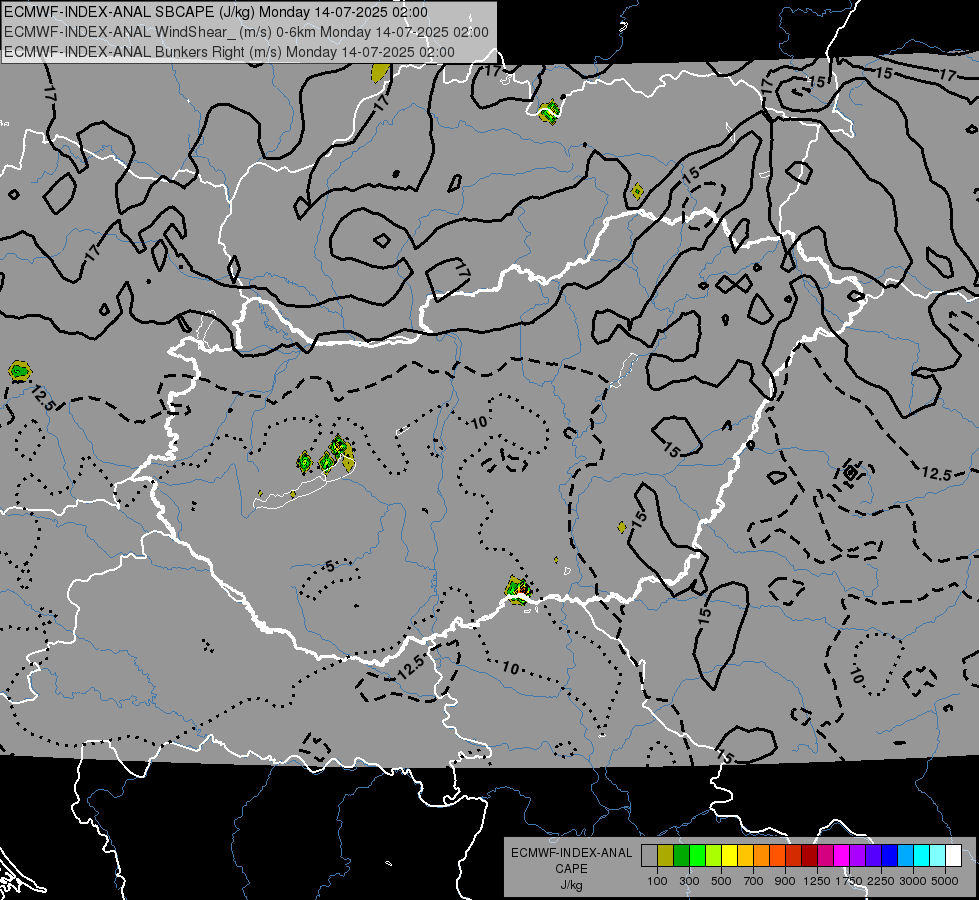Click the legend label 700
Image resolution: width=979 pixels, height=900 pixels.
tap(754, 881)
